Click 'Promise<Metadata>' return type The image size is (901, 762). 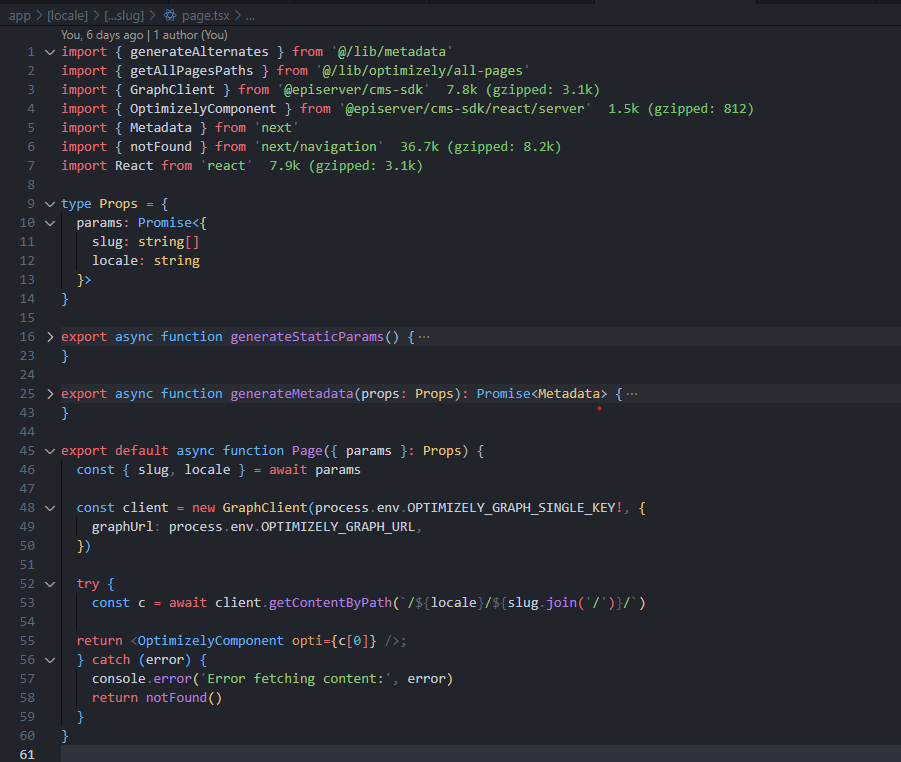tap(541, 394)
